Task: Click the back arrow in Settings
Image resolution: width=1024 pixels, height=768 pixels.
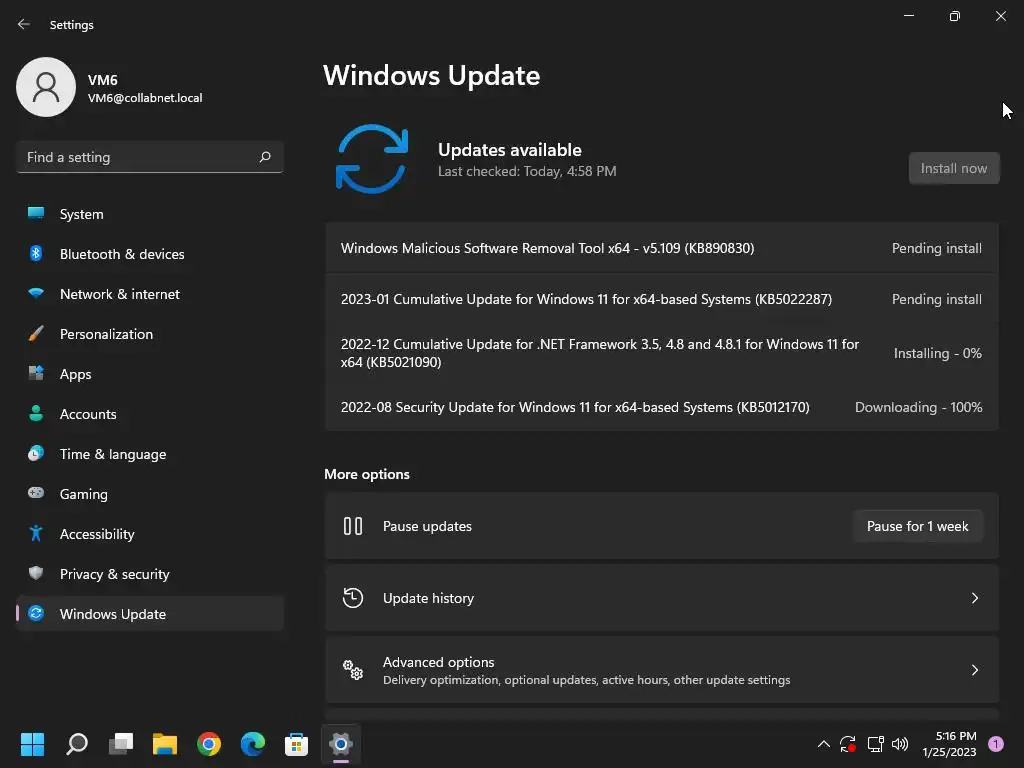Action: click(24, 24)
